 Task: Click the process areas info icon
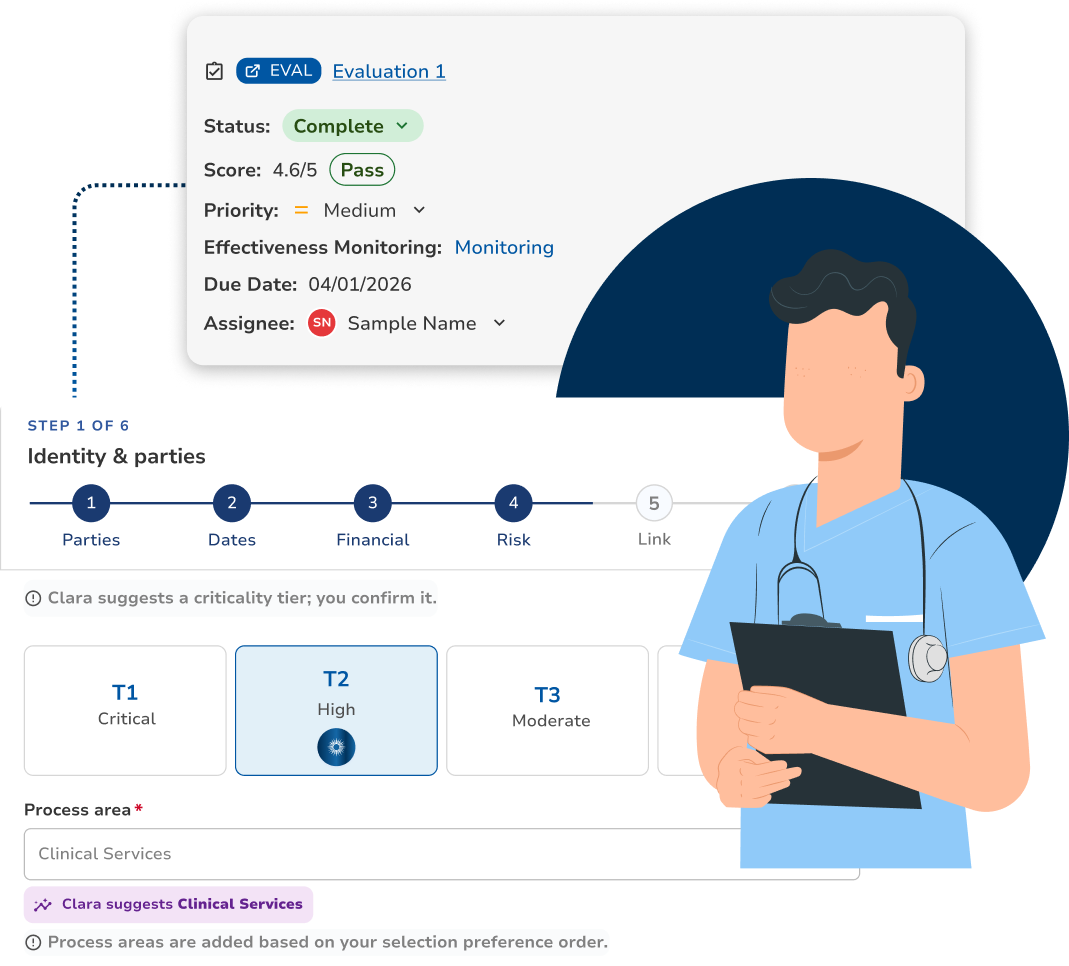(33, 943)
